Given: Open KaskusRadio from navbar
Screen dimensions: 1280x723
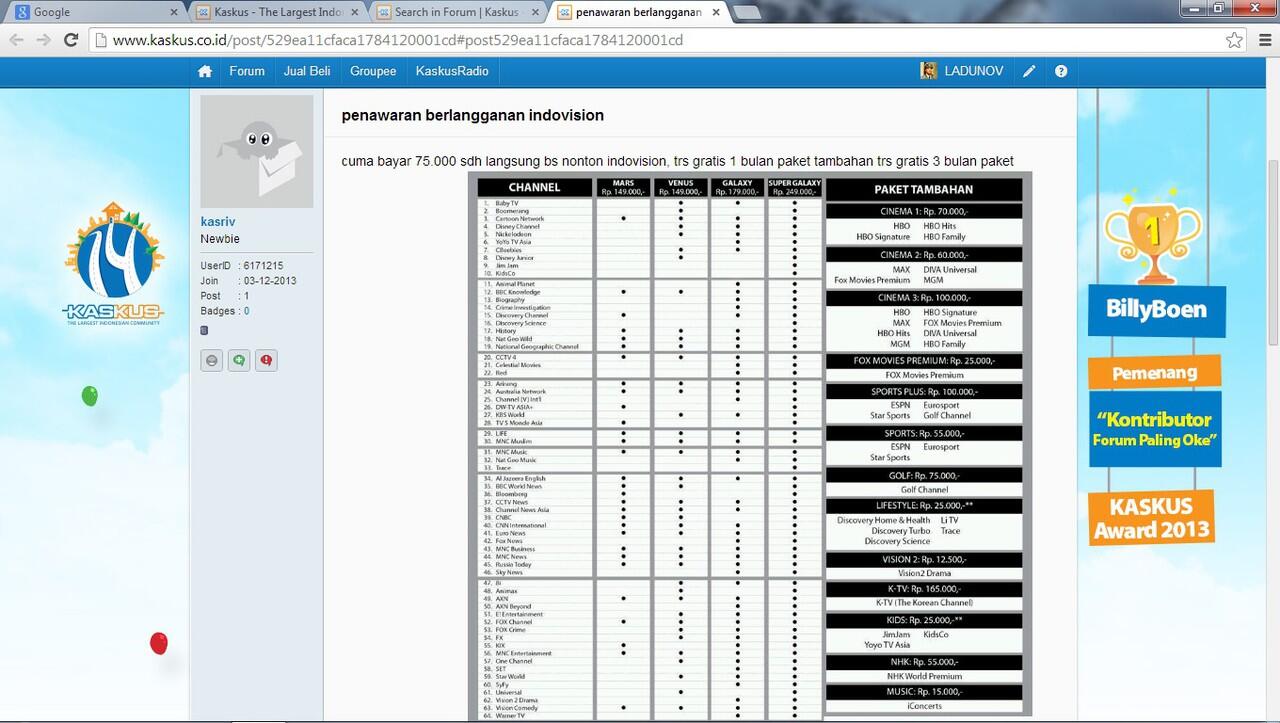Looking at the screenshot, I should [x=452, y=71].
